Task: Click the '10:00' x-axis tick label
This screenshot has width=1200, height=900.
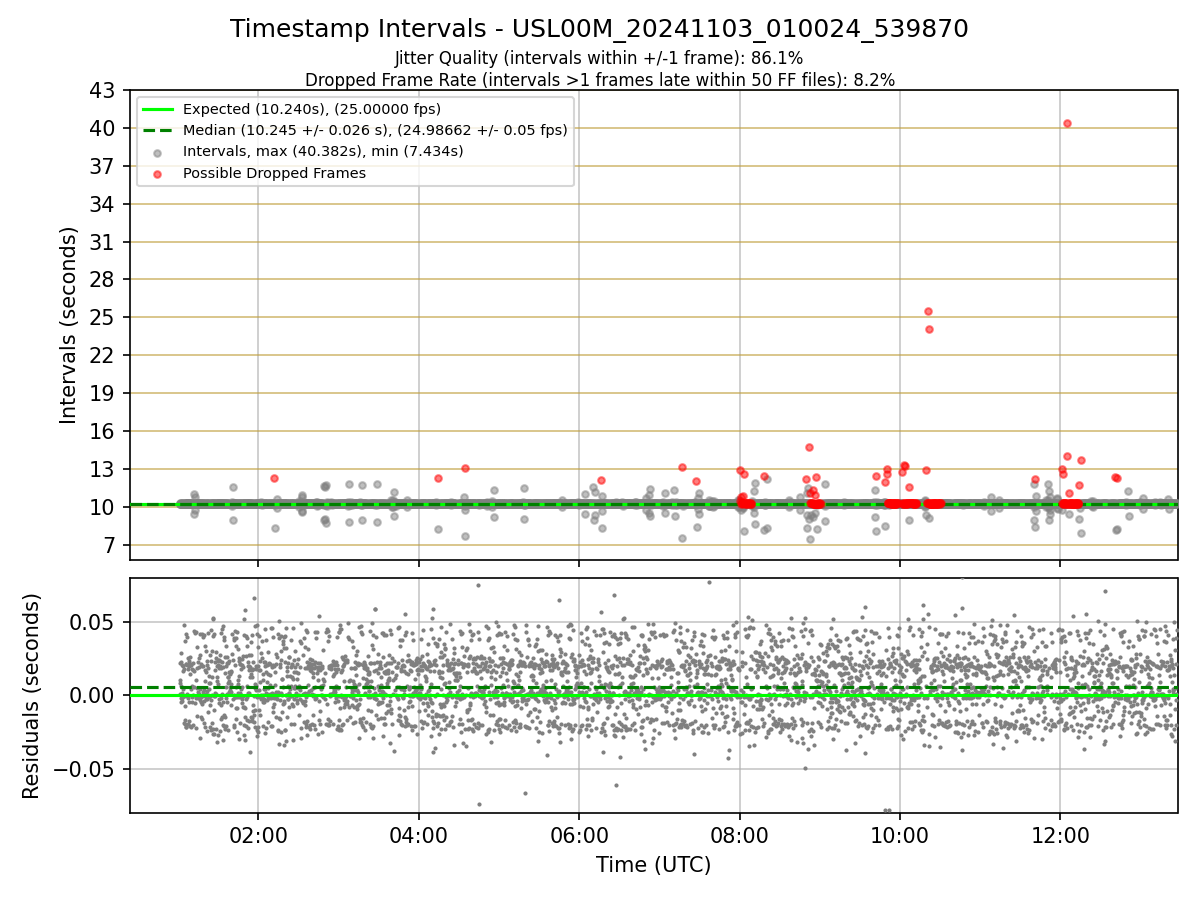Action: [900, 836]
